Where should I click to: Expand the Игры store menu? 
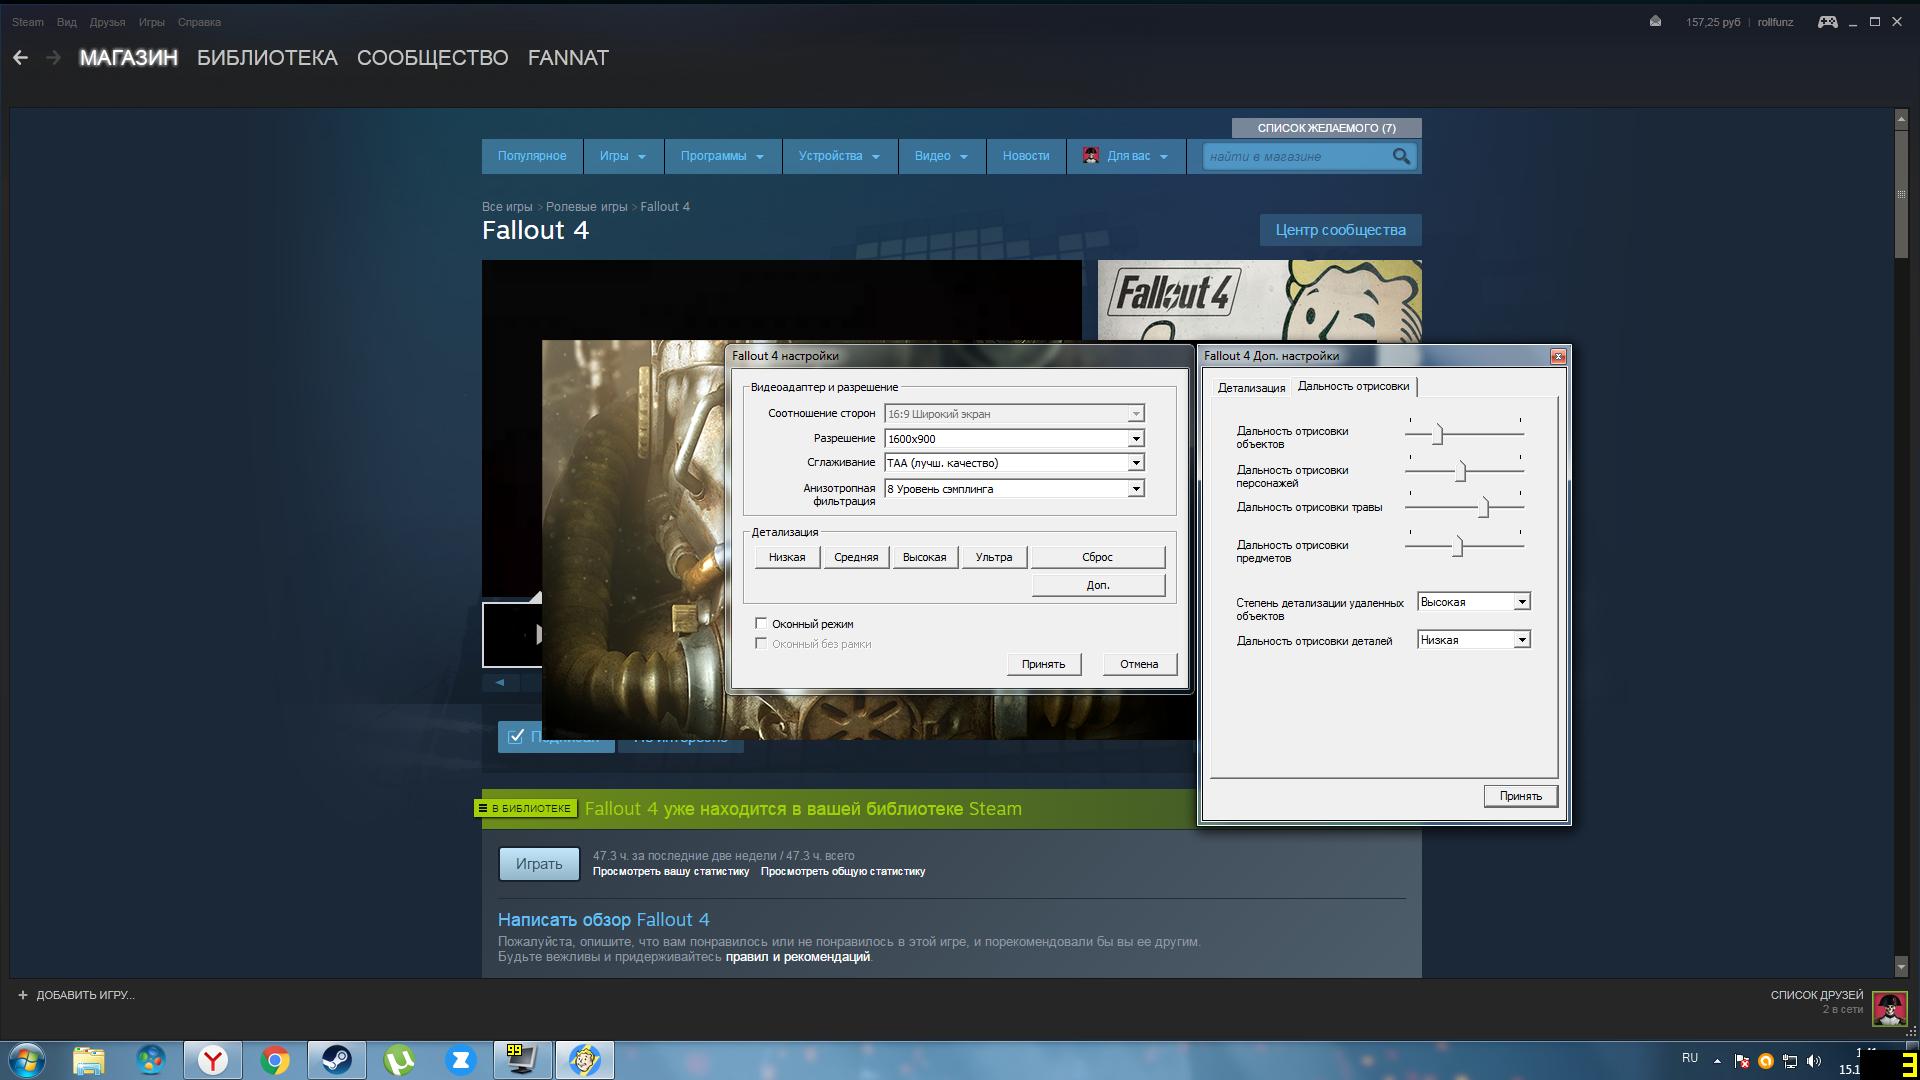(x=623, y=156)
